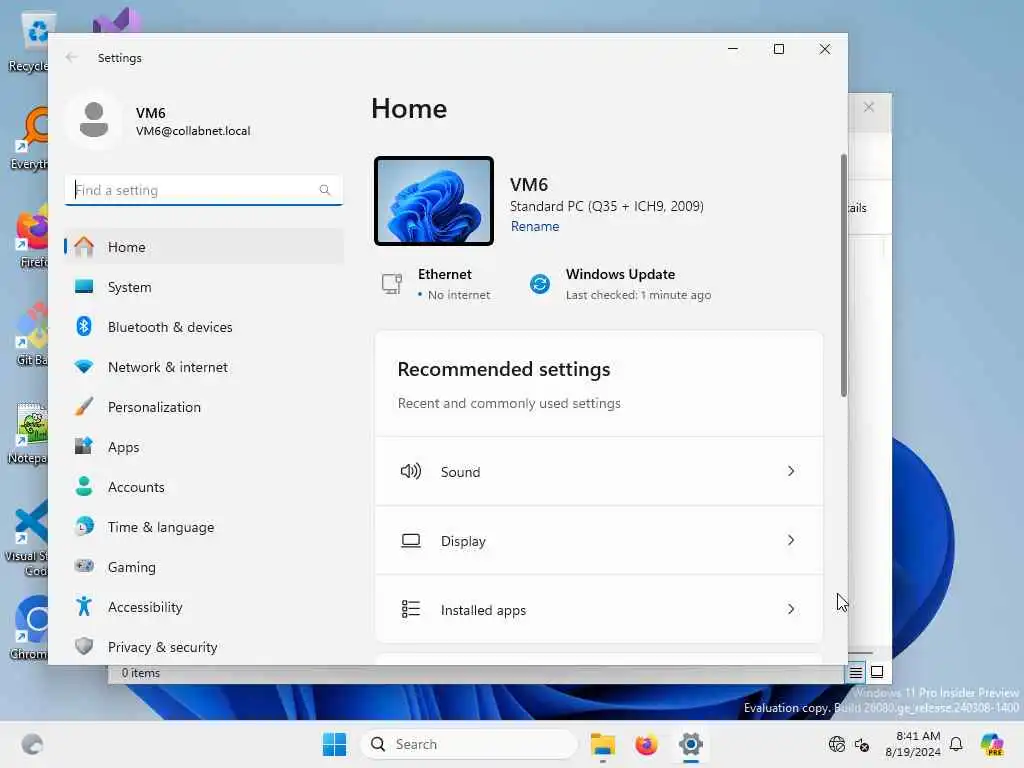Switch to large icons view in background window
Screen dimensions: 1024x768
(x=877, y=672)
